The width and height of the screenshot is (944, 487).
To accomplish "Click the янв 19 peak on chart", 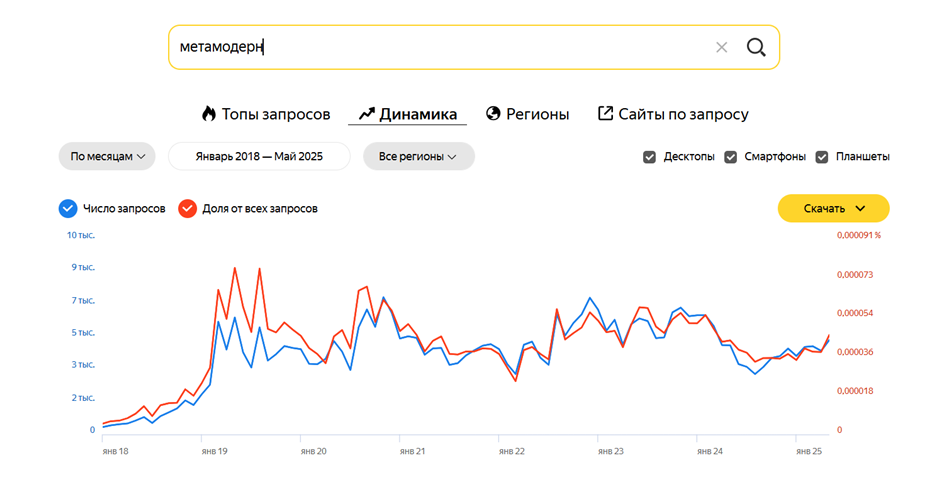I will point(235,268).
